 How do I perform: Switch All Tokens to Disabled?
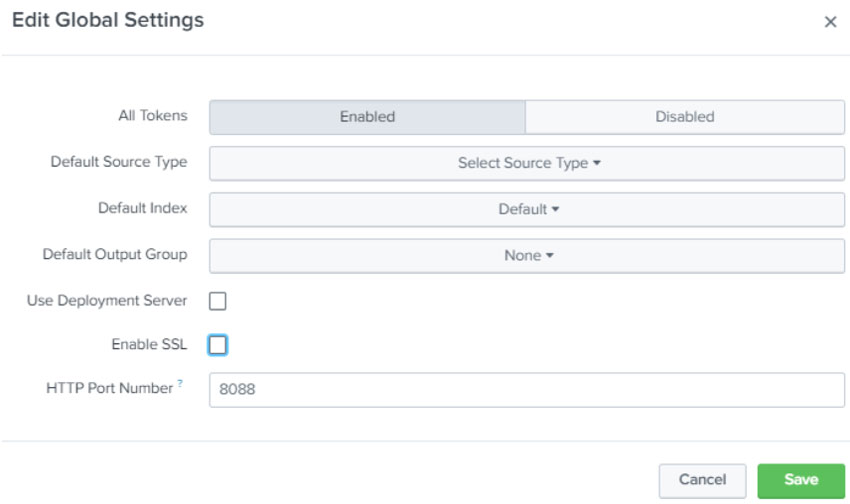684,117
